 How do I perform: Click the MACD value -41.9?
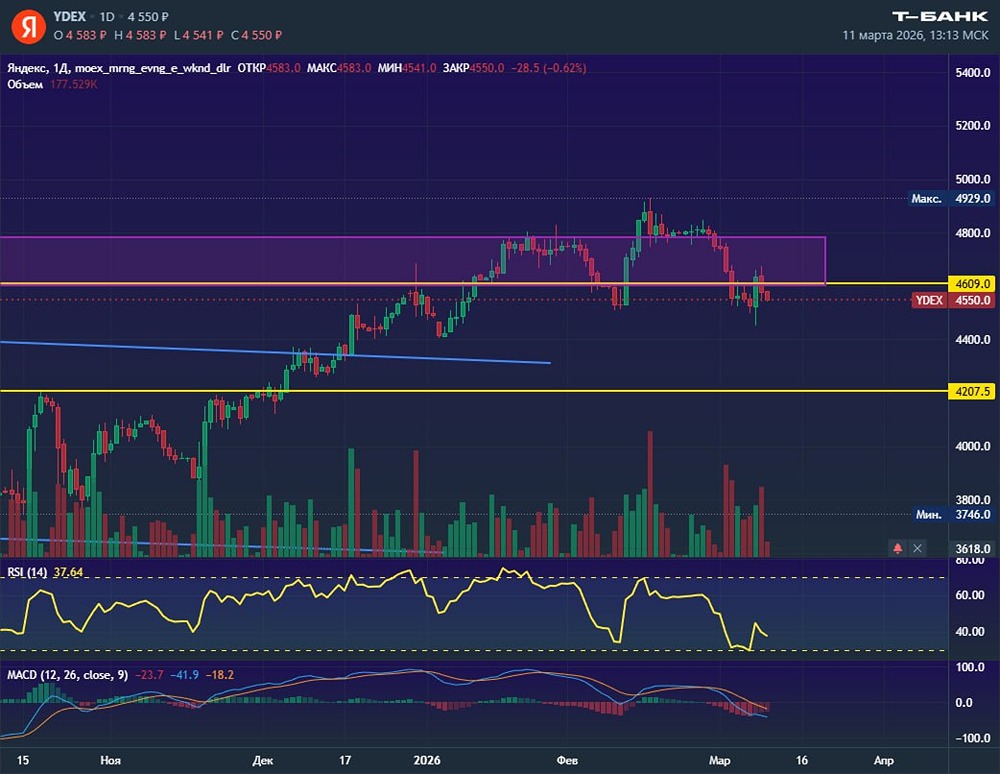185,675
